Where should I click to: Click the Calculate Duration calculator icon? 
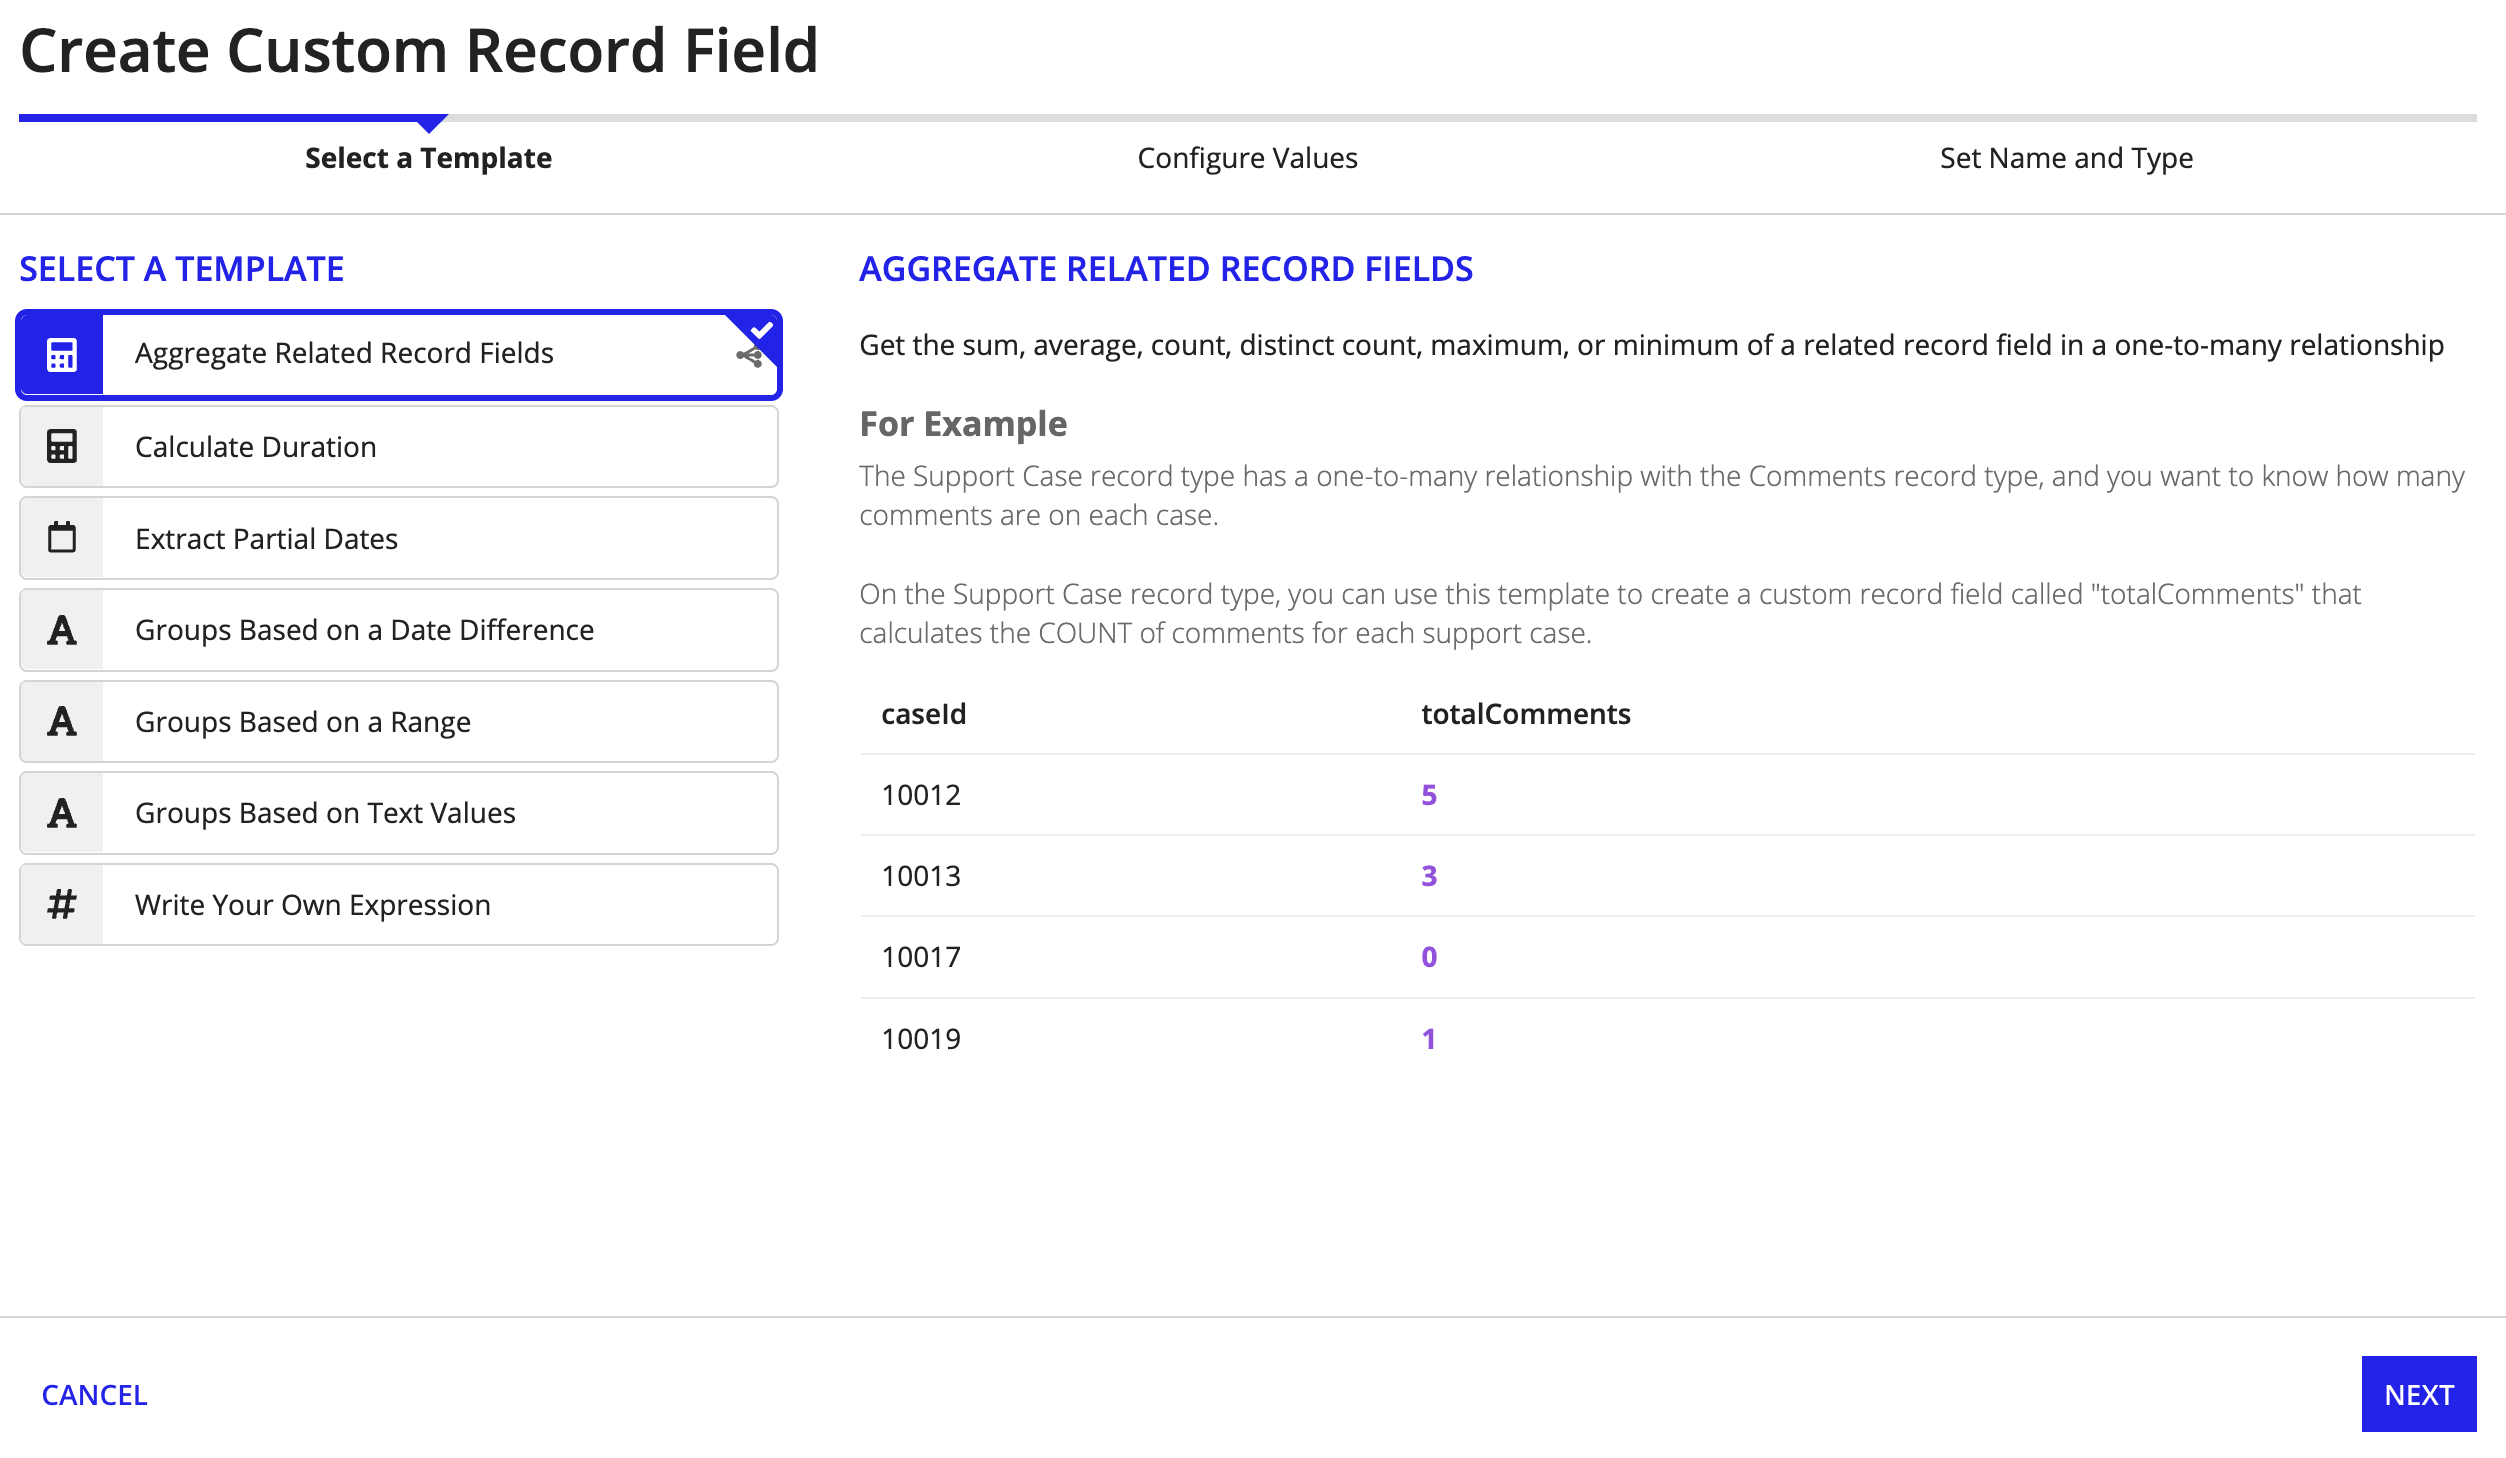pyautogui.click(x=62, y=446)
